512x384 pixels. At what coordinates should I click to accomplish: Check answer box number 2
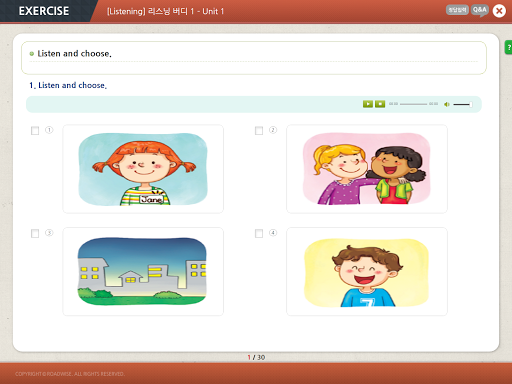[x=259, y=131]
